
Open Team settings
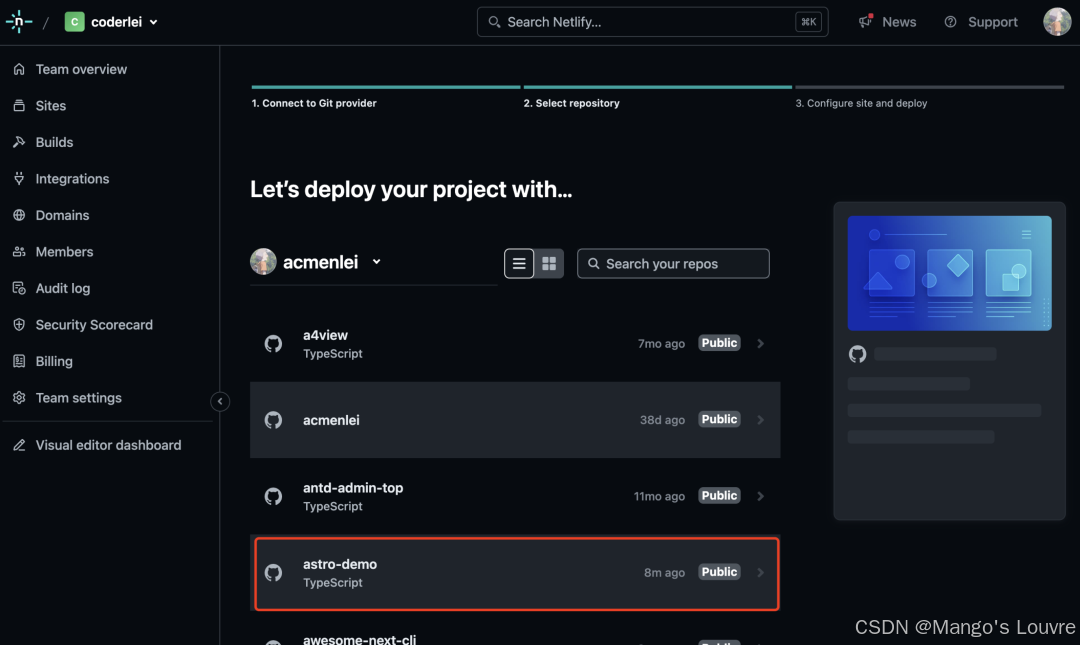(x=79, y=398)
